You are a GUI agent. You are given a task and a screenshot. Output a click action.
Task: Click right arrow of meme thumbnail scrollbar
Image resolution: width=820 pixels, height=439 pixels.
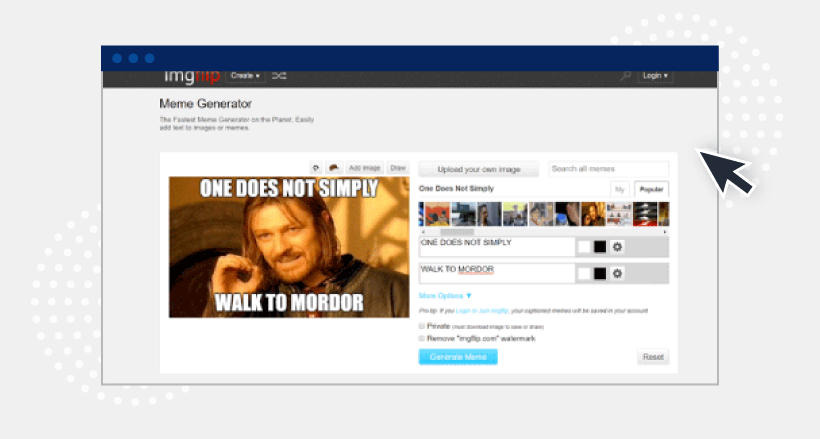665,232
